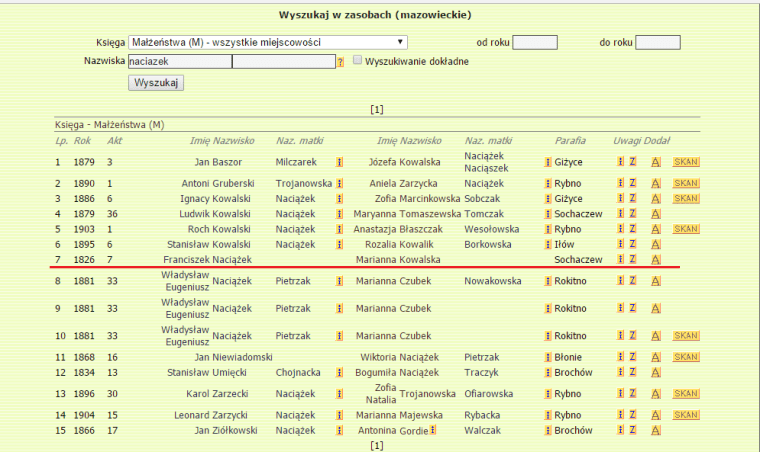Screen dimensions: 760x452
Task: Open SKAN for Antoni Gruberski's Rybno record
Action: click(686, 184)
